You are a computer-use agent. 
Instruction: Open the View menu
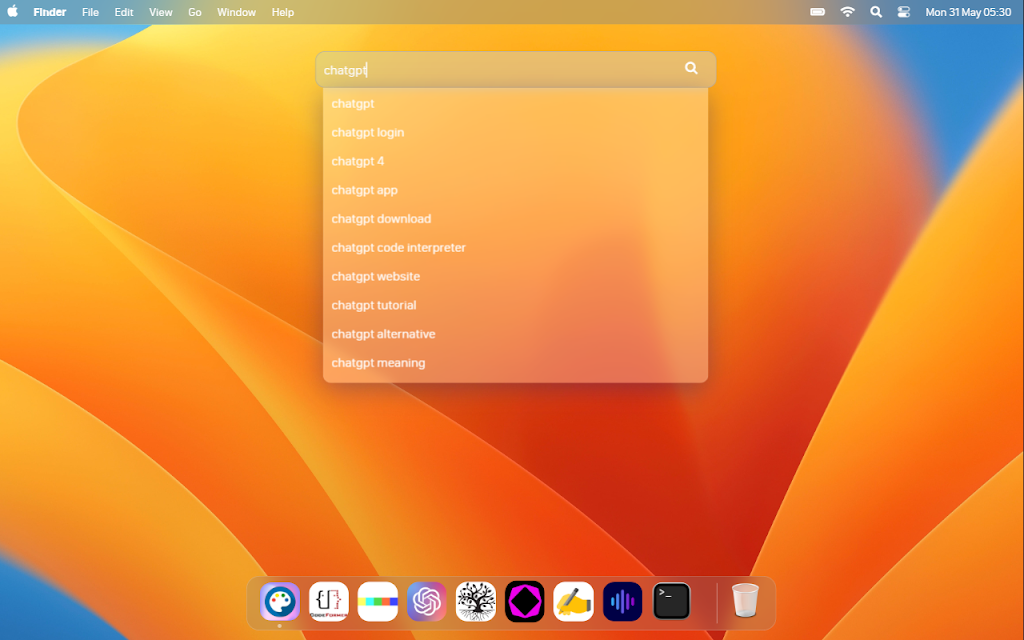[161, 12]
